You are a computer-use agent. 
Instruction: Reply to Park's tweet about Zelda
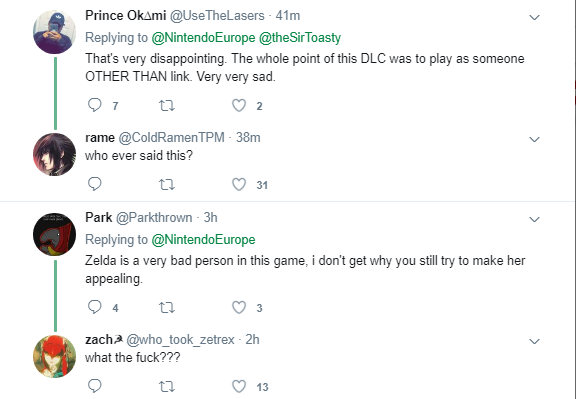[95, 307]
